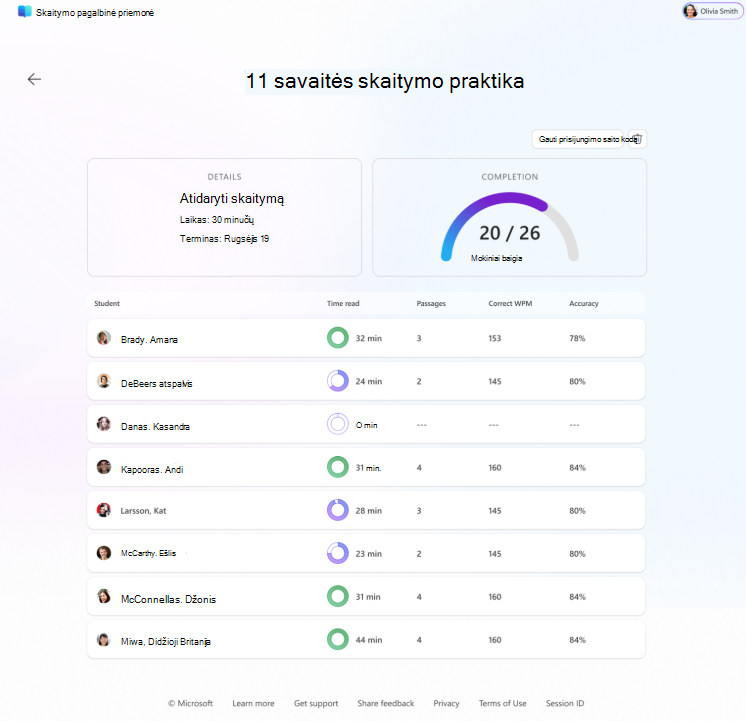Image resolution: width=746 pixels, height=721 pixels.
Task: Click McConnellas, Džonis avatar
Action: [x=104, y=596]
